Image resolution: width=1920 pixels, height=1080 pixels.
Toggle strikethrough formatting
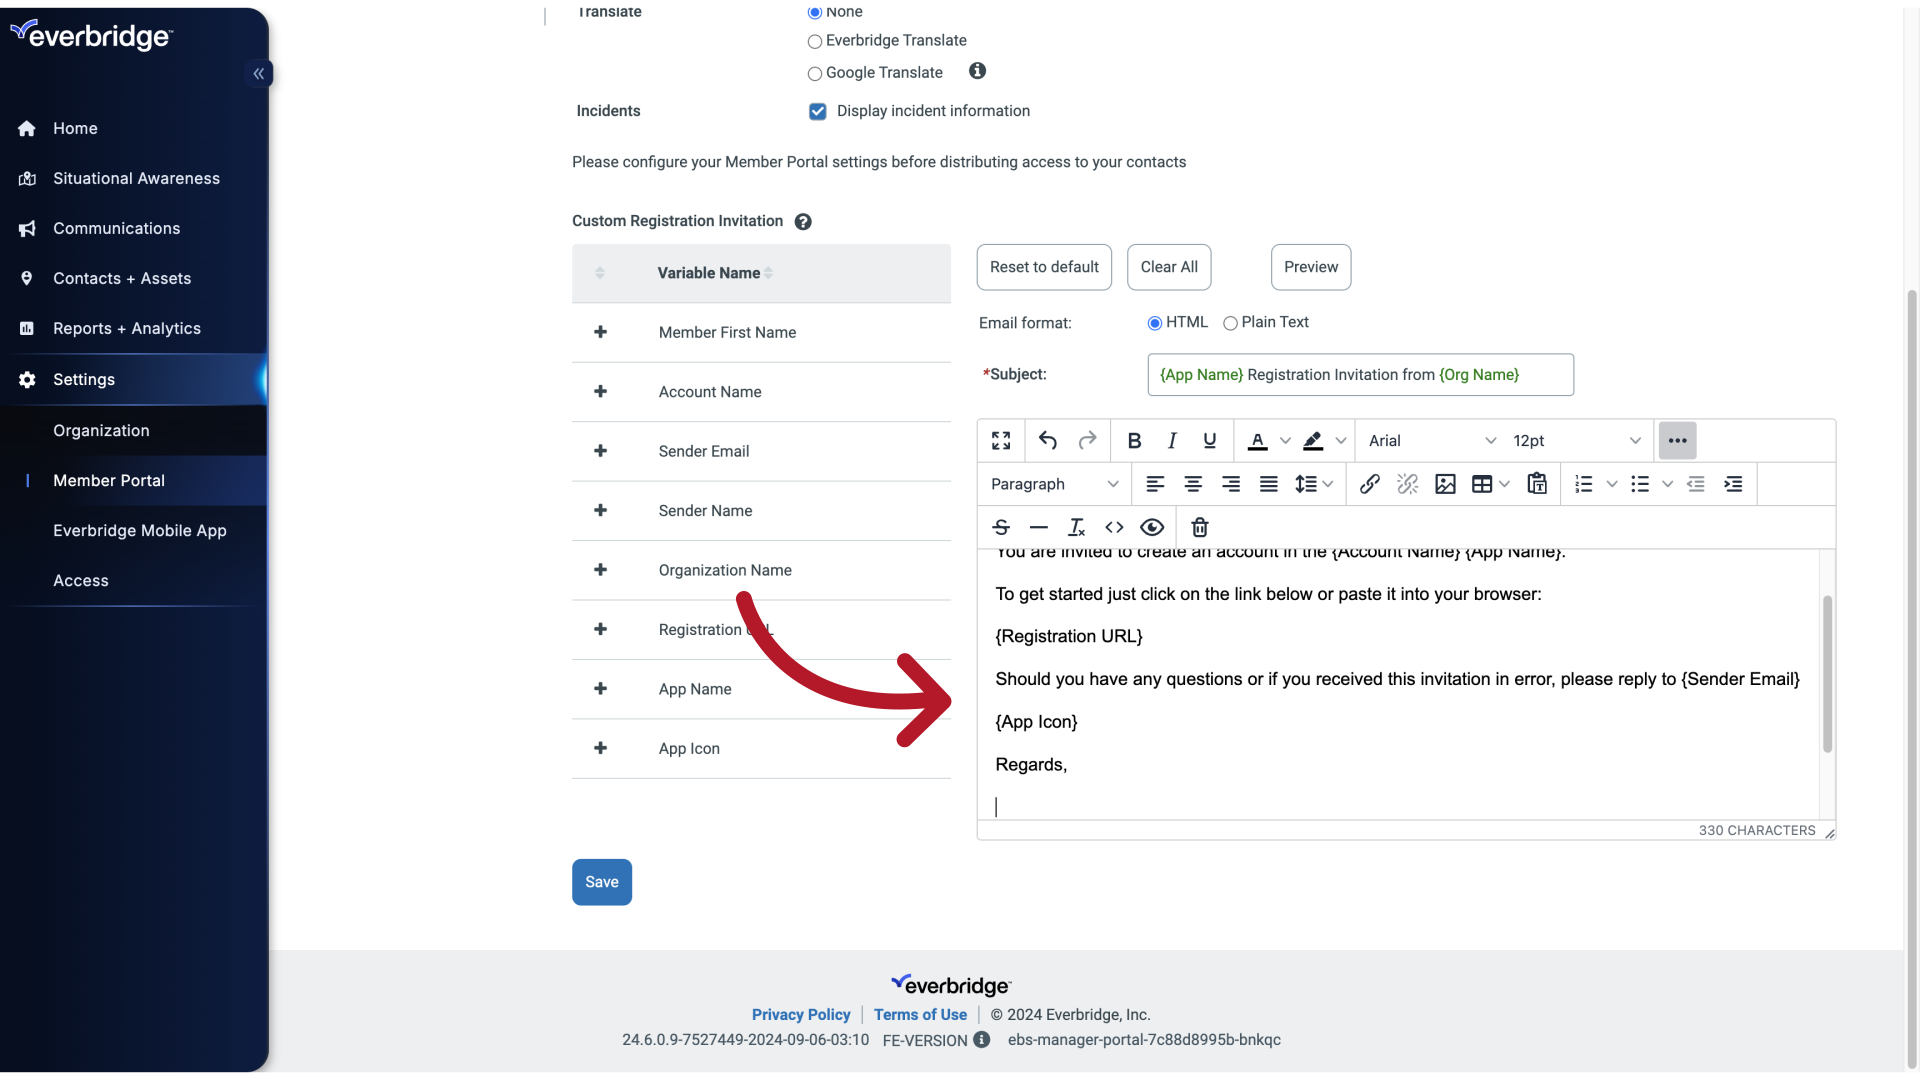click(x=1001, y=527)
